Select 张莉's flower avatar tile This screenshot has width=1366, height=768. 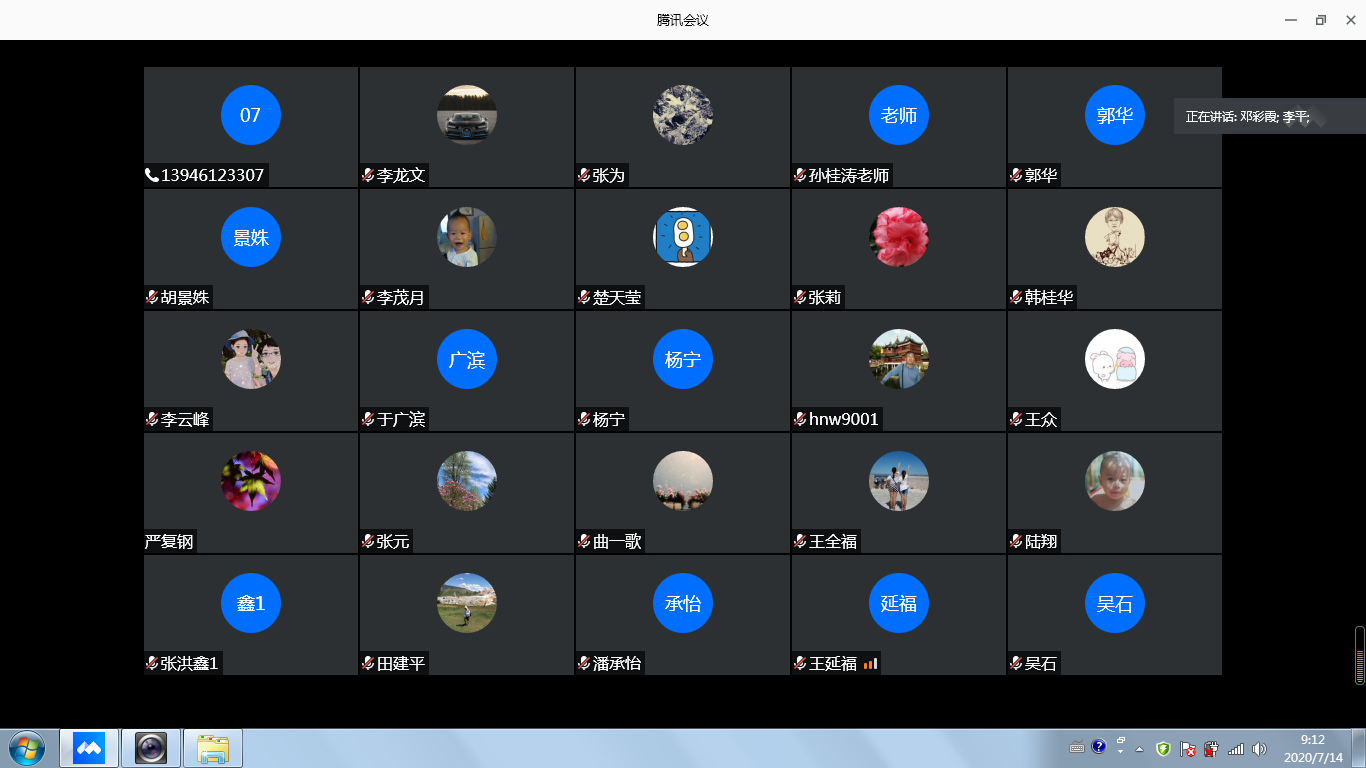(898, 237)
